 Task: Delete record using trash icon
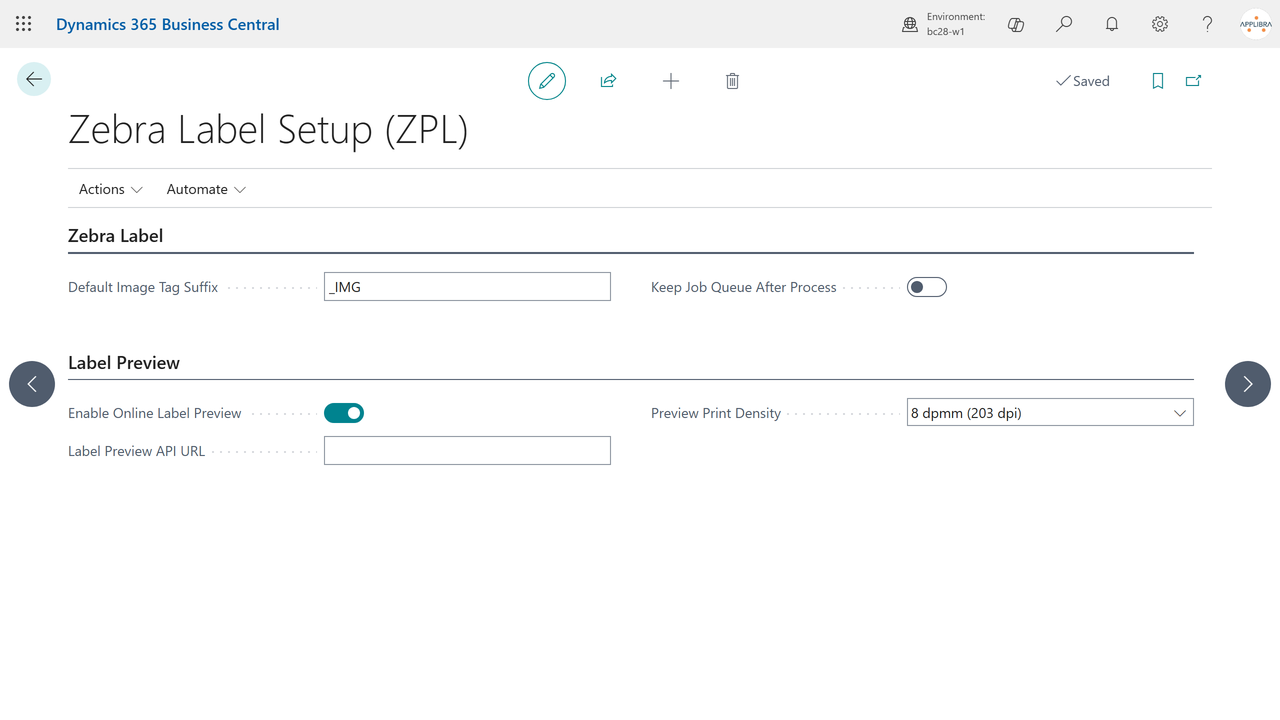click(732, 81)
